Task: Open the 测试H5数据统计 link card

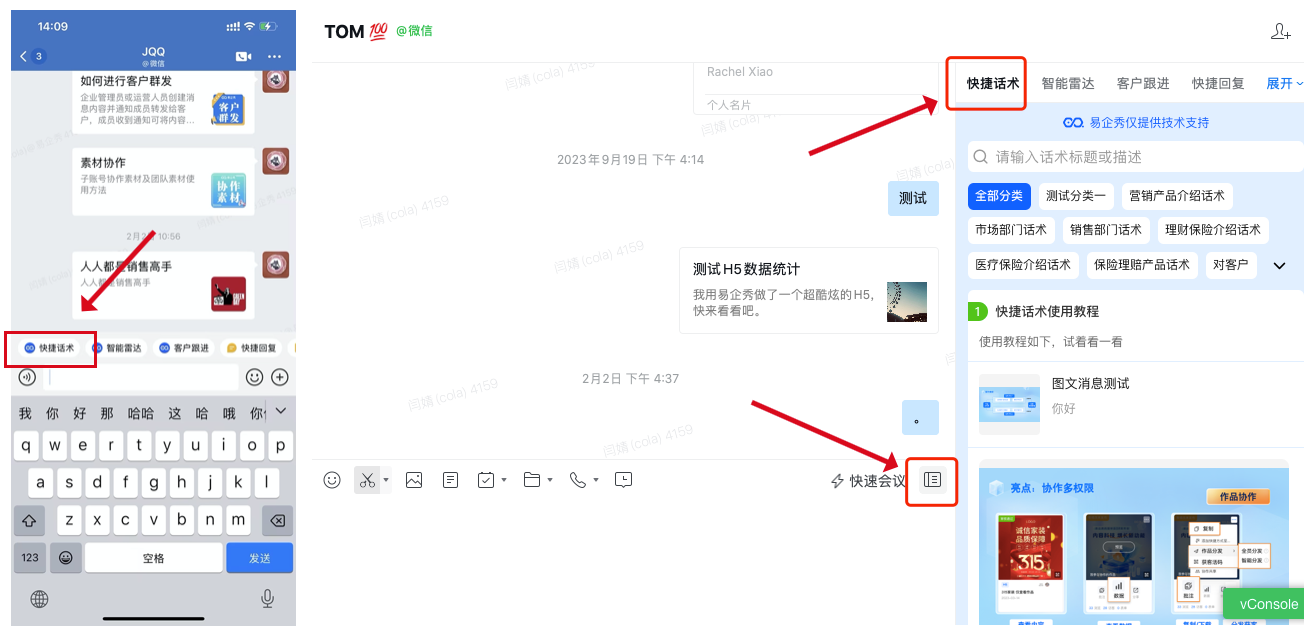Action: pyautogui.click(x=808, y=290)
